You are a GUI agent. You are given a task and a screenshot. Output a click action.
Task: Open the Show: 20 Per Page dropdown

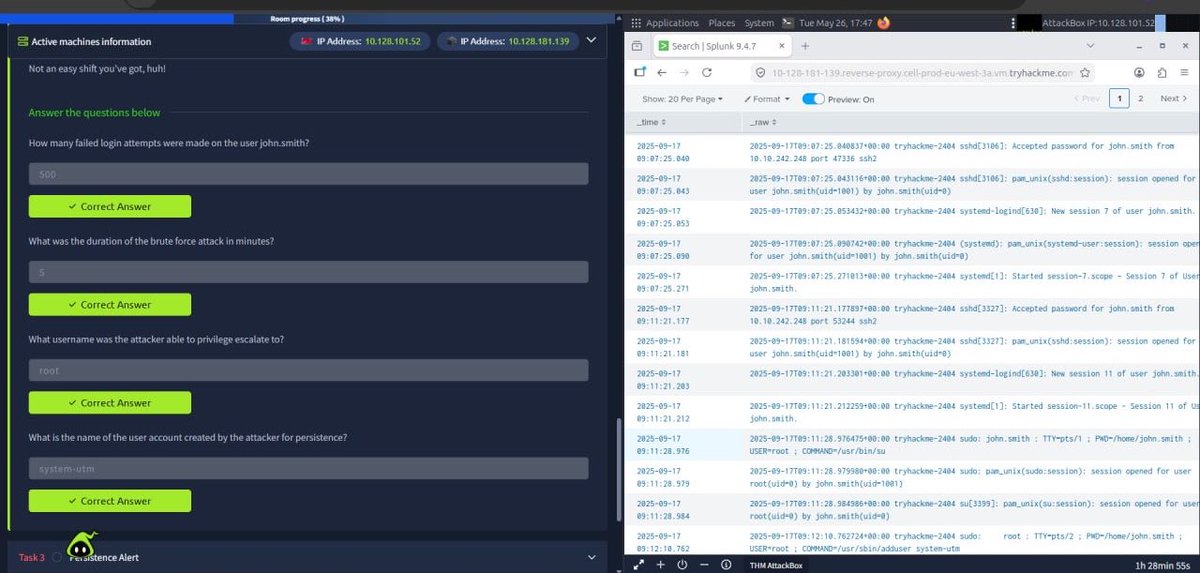(682, 99)
